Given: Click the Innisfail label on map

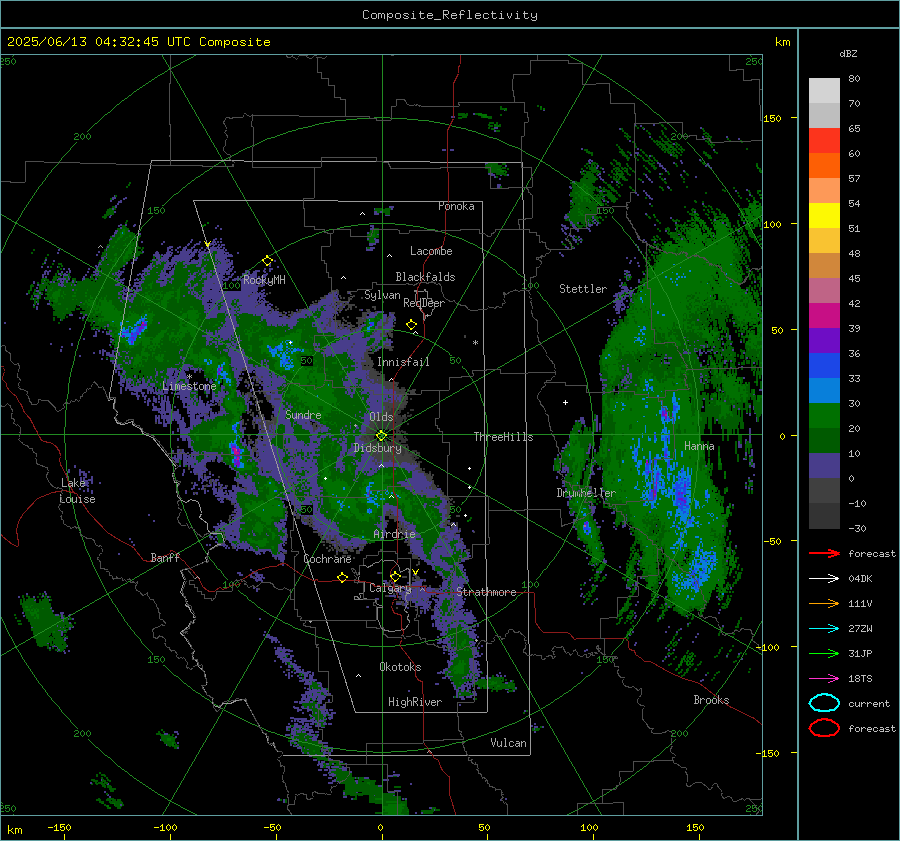Looking at the screenshot, I should tap(404, 362).
